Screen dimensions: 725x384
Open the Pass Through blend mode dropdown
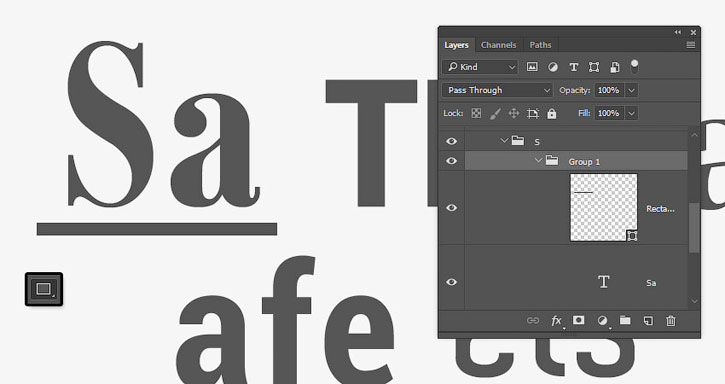click(x=498, y=90)
